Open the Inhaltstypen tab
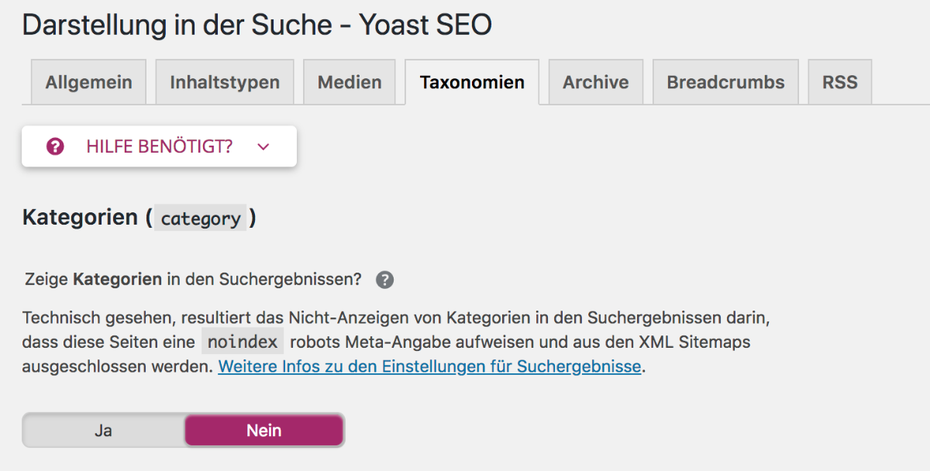This screenshot has width=930, height=471. 225,82
